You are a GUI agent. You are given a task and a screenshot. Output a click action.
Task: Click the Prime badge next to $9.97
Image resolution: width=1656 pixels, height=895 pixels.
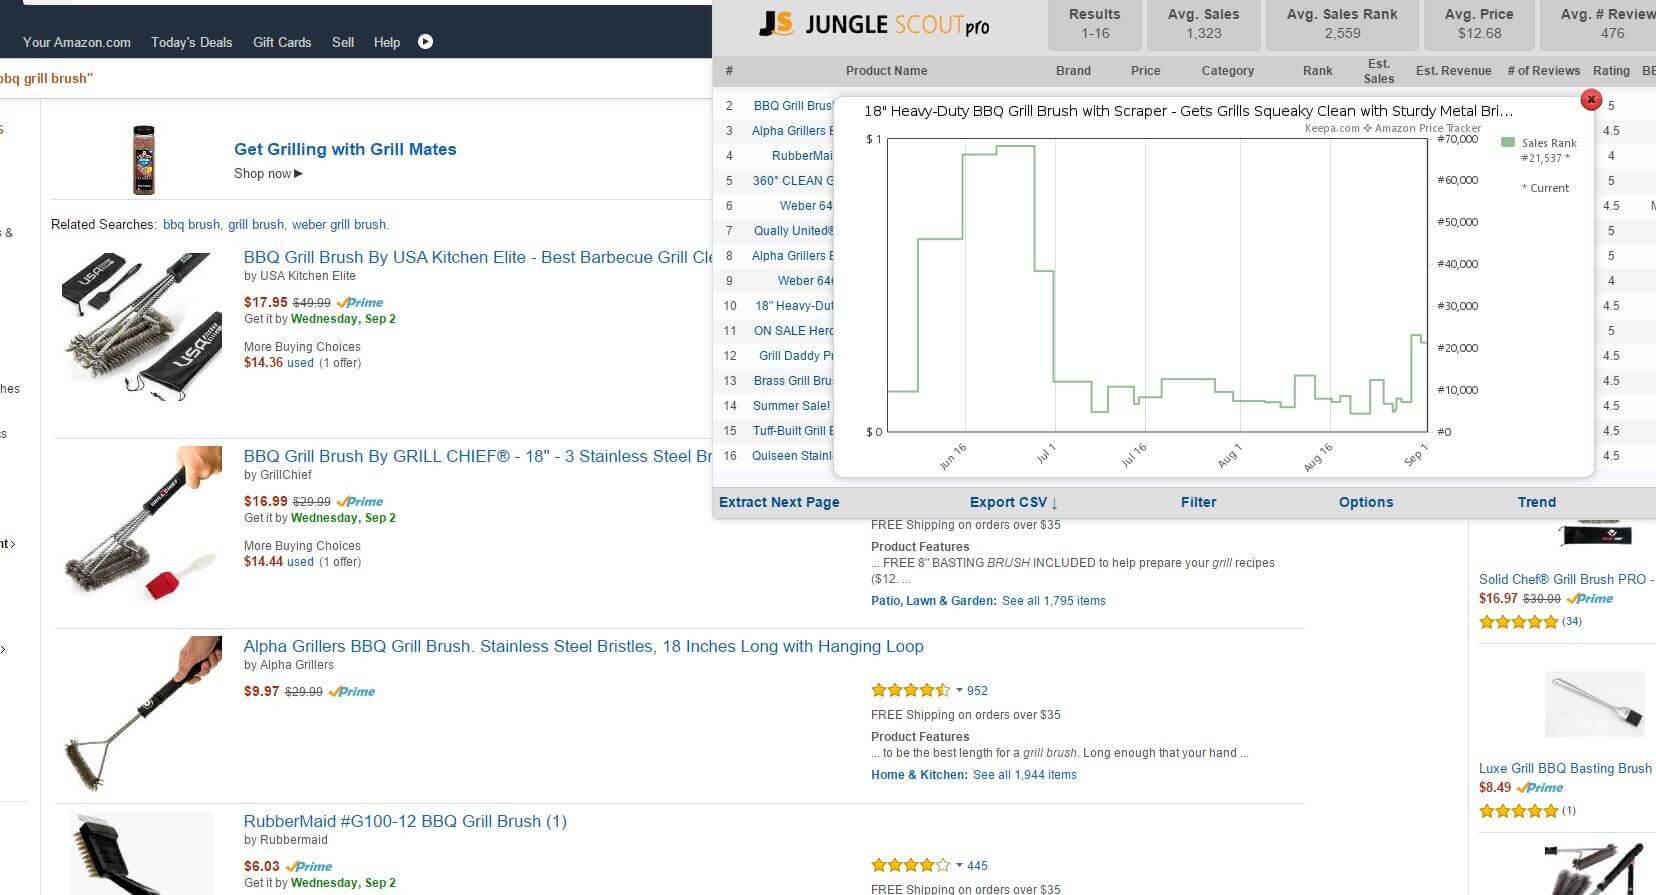(x=351, y=692)
